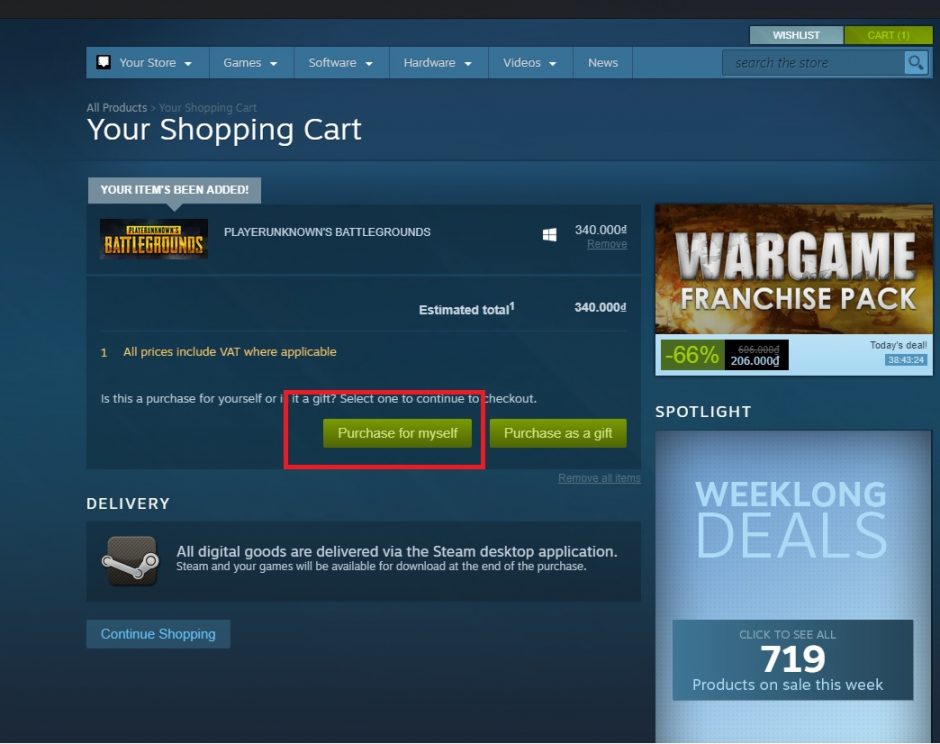Expand the Software dropdown menu
Screen dimensions: 940x744
[x=341, y=62]
